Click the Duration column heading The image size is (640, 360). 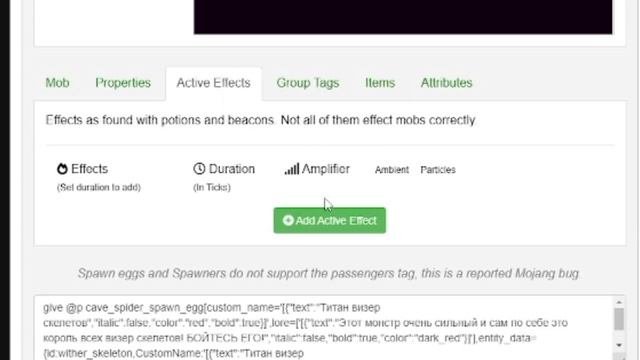coord(232,169)
